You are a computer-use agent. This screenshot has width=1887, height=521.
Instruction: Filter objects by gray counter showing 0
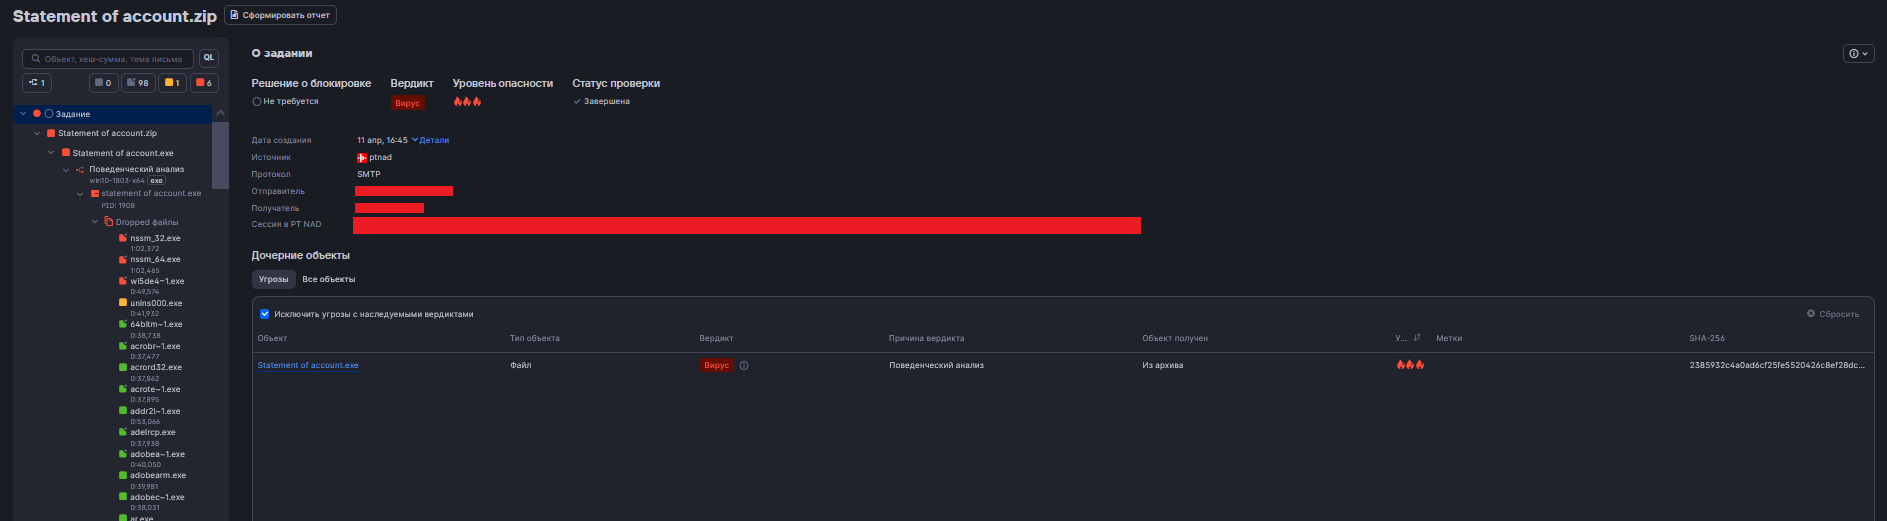click(x=104, y=83)
